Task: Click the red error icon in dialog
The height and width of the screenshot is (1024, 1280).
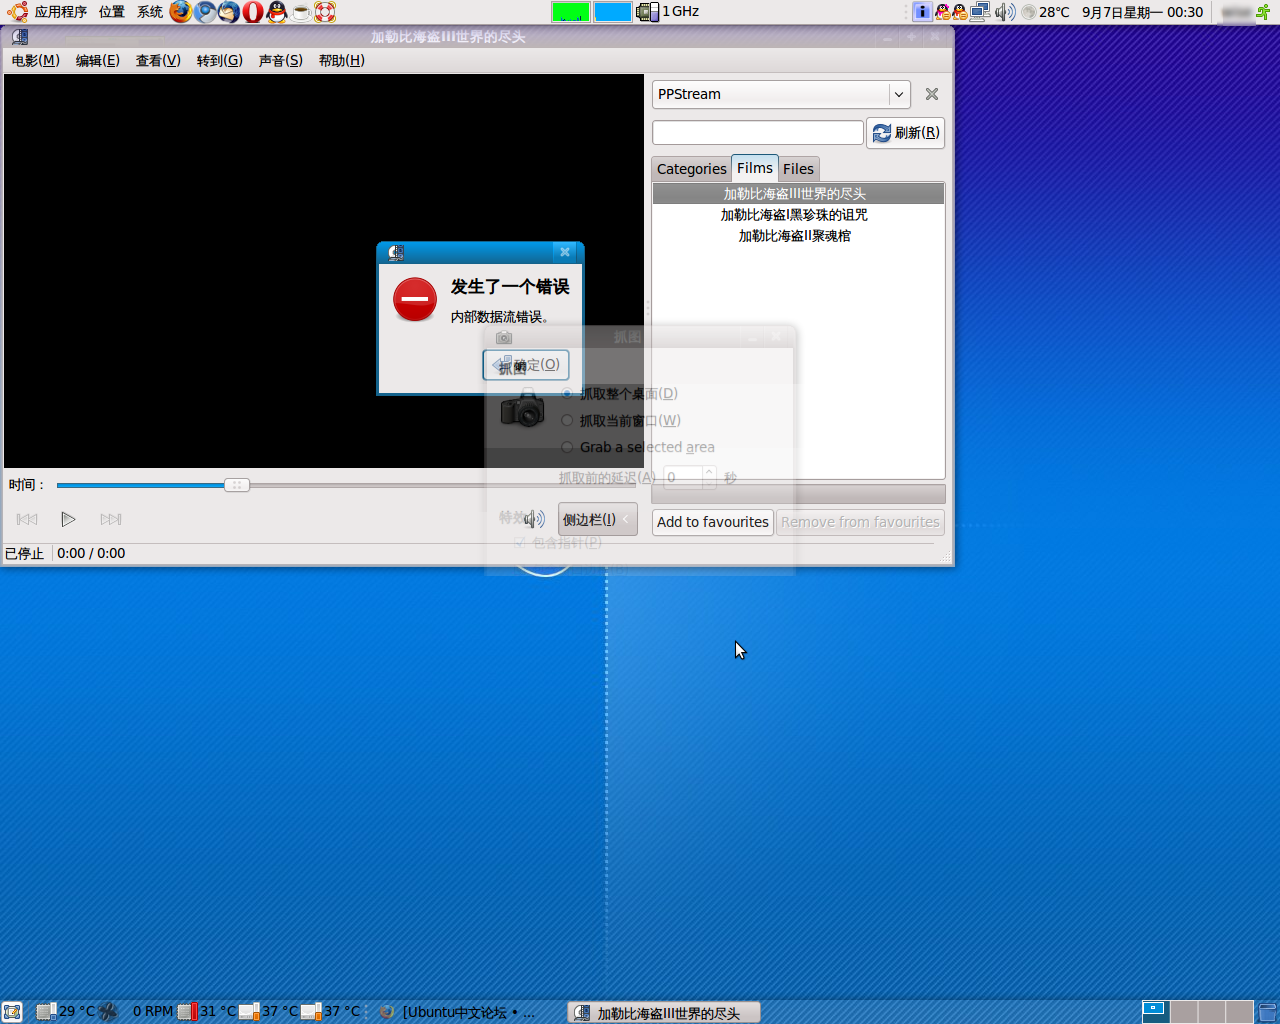Action: tap(414, 299)
